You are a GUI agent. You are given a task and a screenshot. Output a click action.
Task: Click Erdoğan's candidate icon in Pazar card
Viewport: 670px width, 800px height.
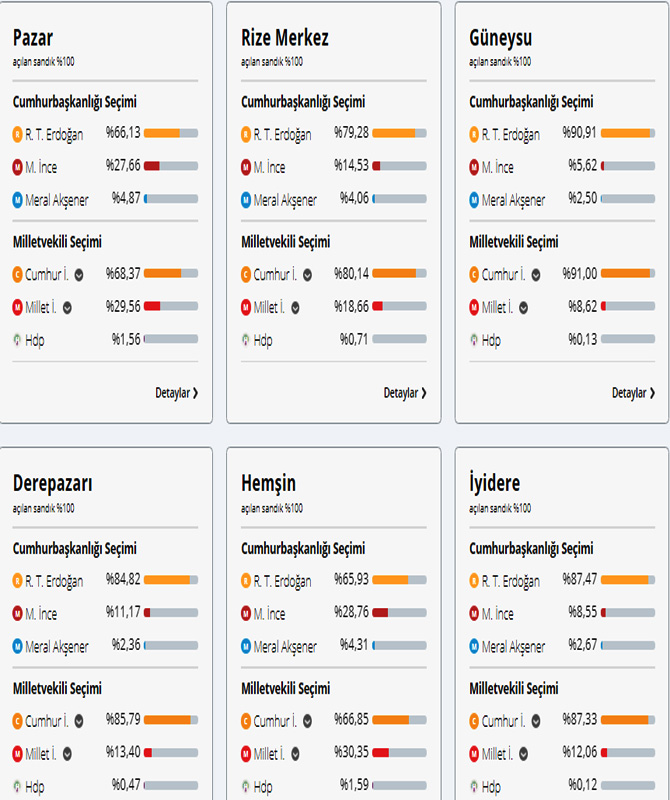(18, 134)
